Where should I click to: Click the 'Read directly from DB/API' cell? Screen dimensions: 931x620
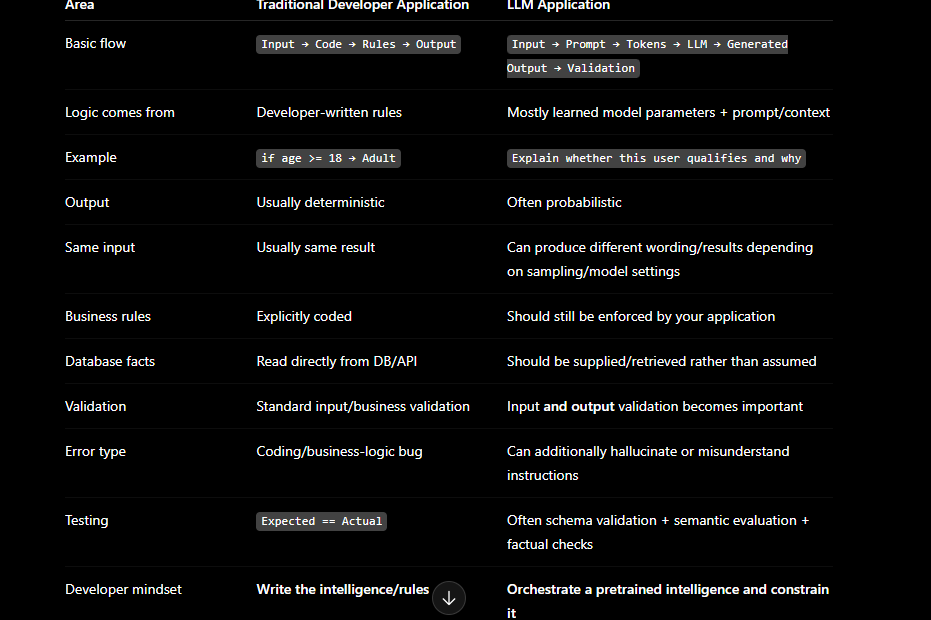[x=337, y=362]
